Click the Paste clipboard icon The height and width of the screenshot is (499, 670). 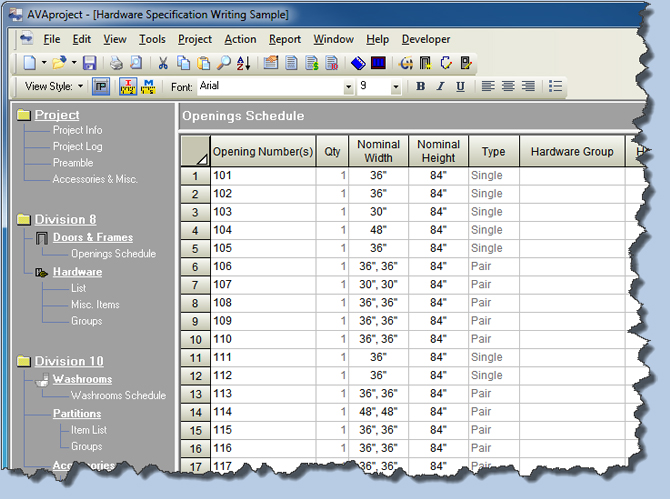204,63
